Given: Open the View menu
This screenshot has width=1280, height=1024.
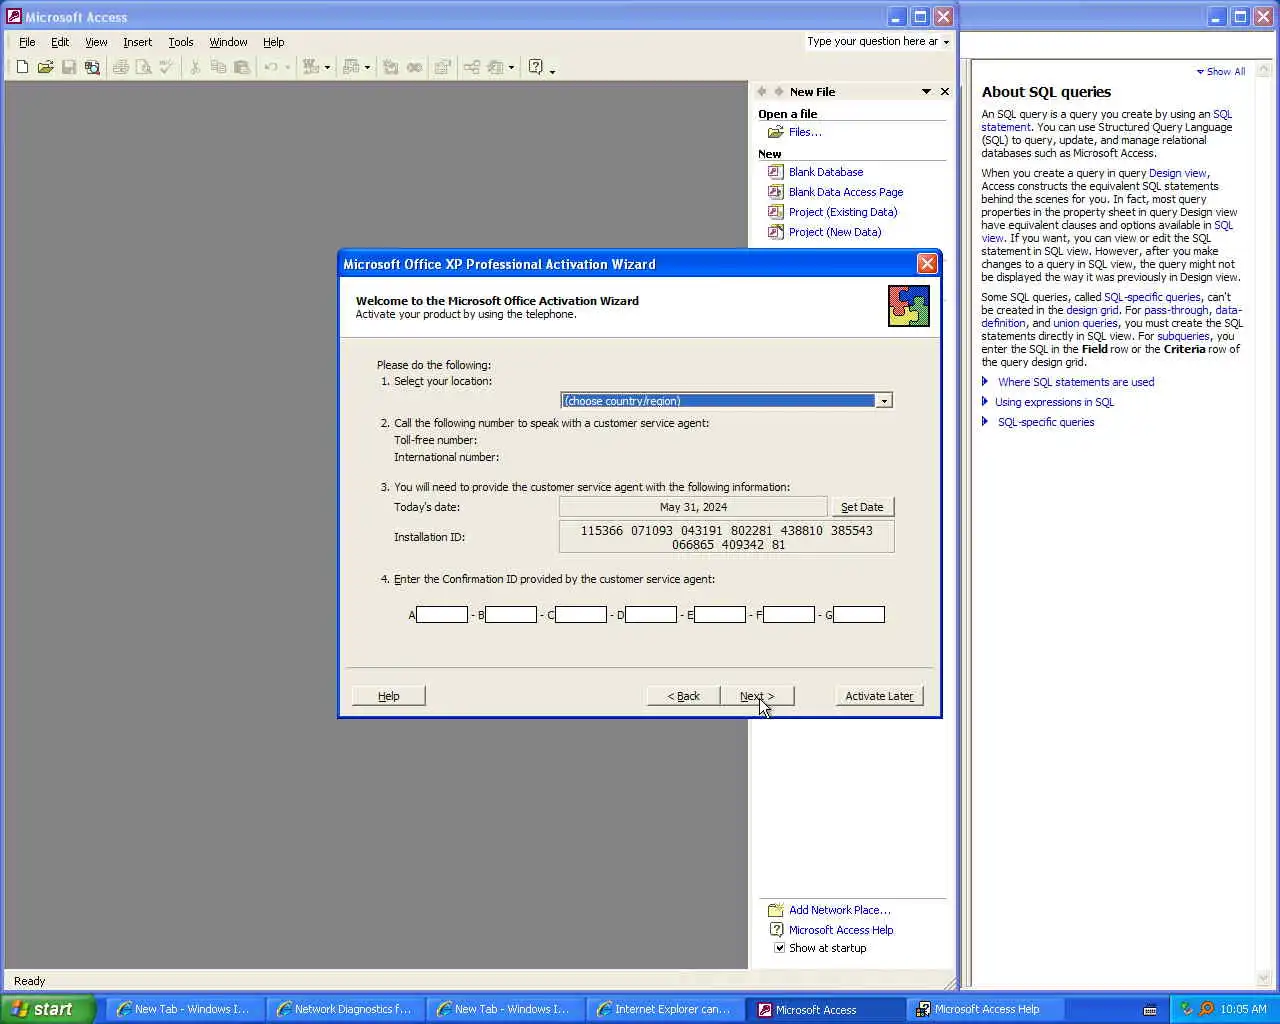Looking at the screenshot, I should tap(96, 42).
